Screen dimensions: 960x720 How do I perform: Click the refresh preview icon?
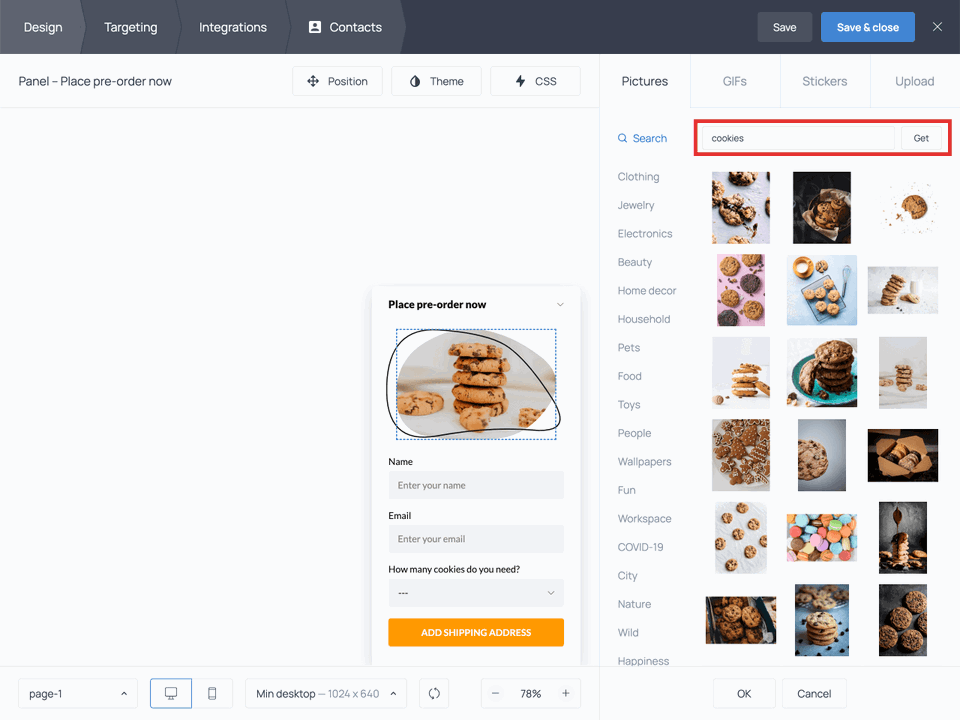(x=433, y=693)
